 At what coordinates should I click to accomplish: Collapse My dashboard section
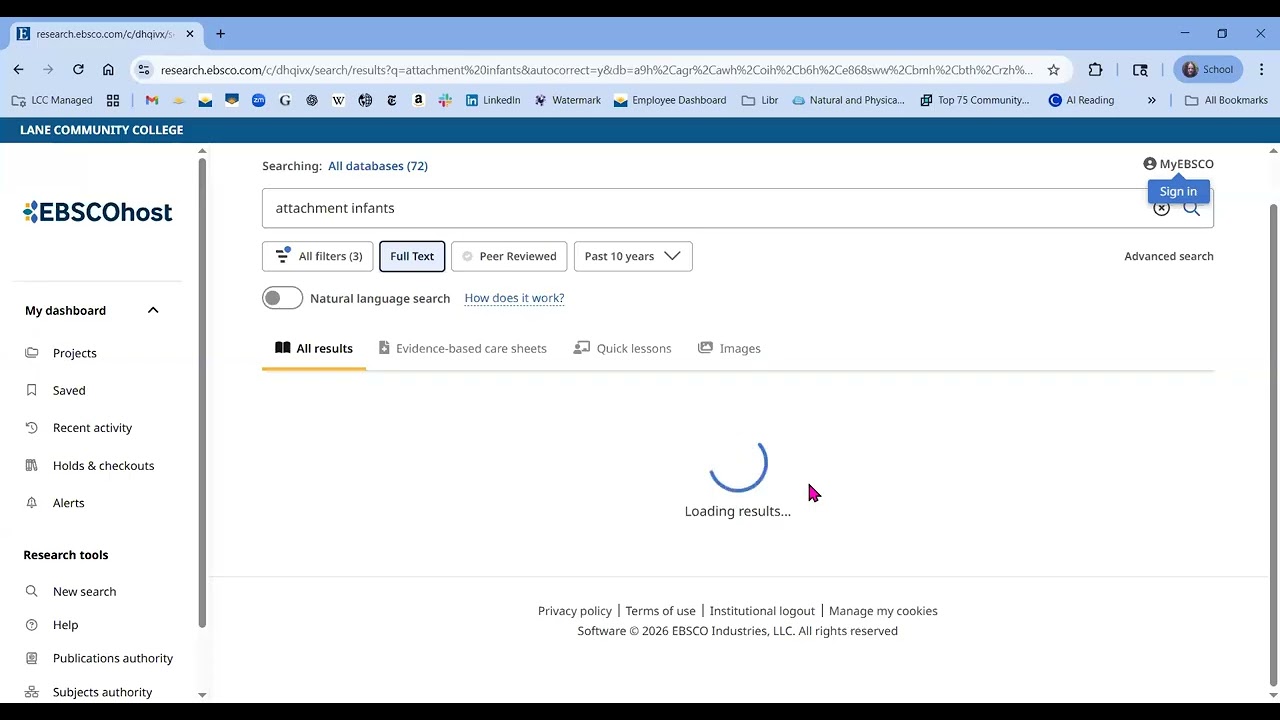coord(153,310)
